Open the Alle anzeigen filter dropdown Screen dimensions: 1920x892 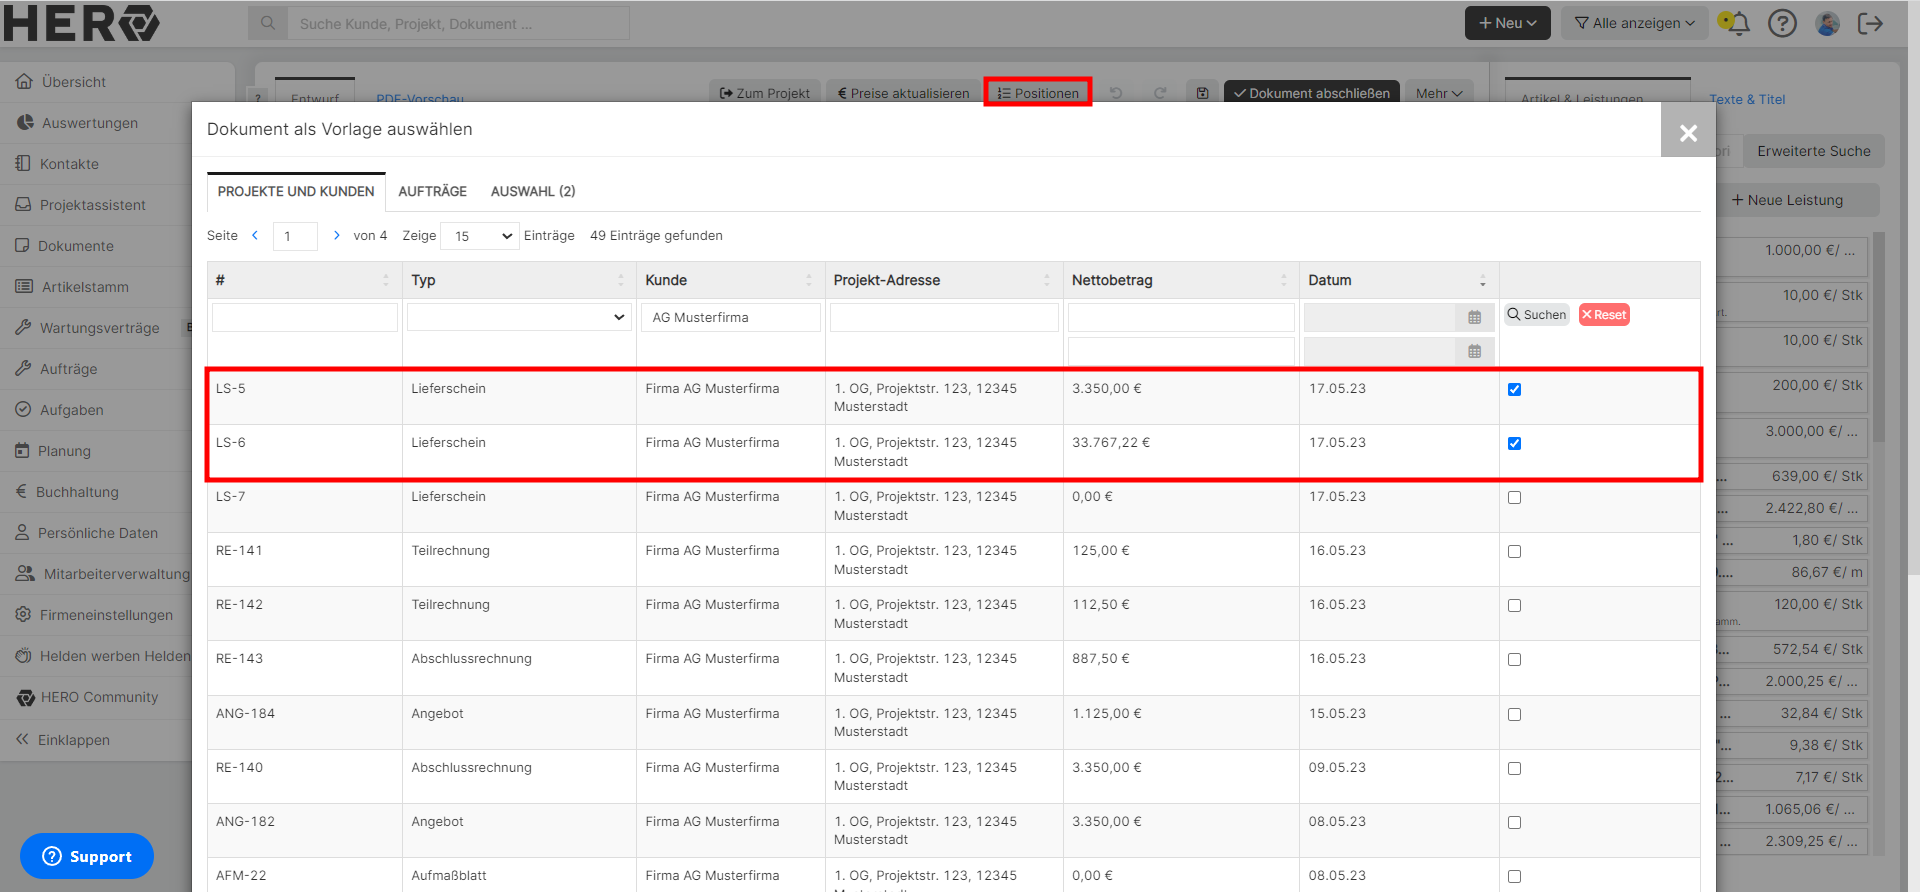point(1634,23)
